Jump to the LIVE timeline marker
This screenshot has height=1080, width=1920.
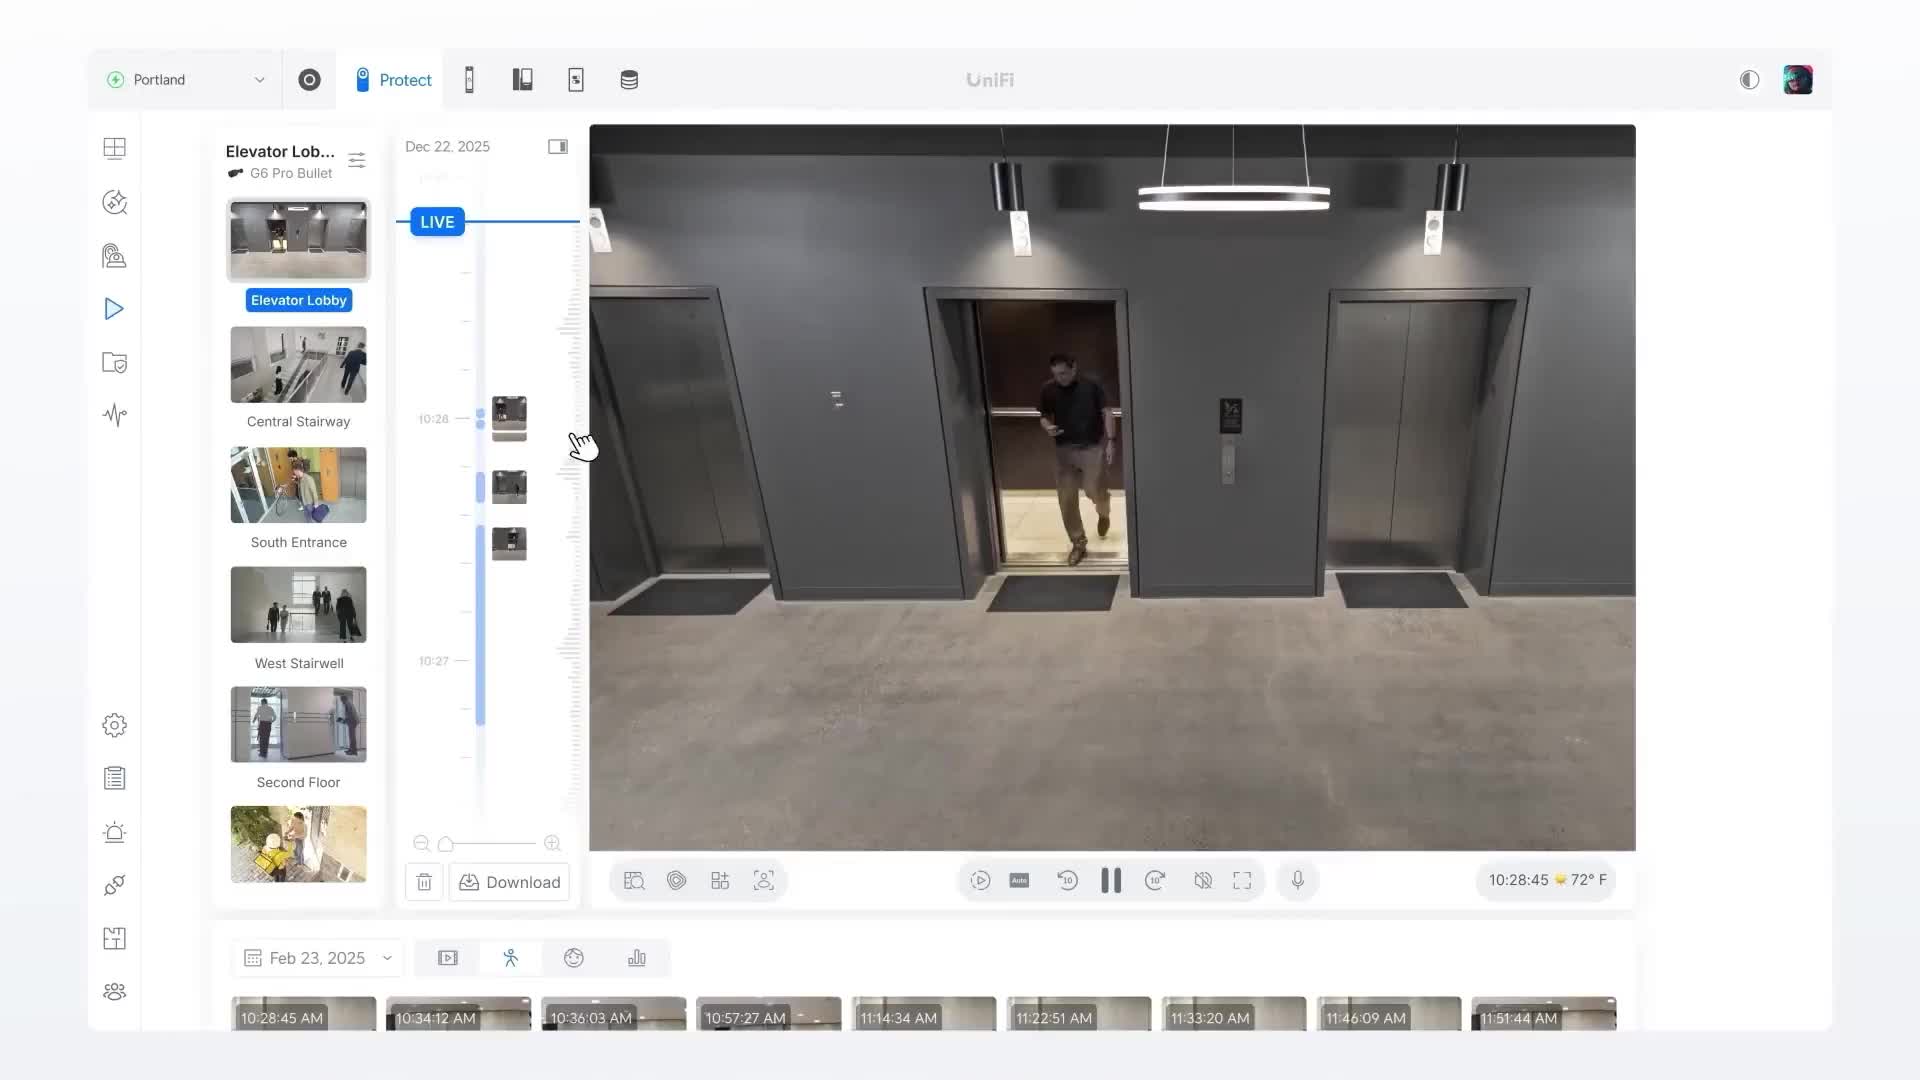coord(437,222)
